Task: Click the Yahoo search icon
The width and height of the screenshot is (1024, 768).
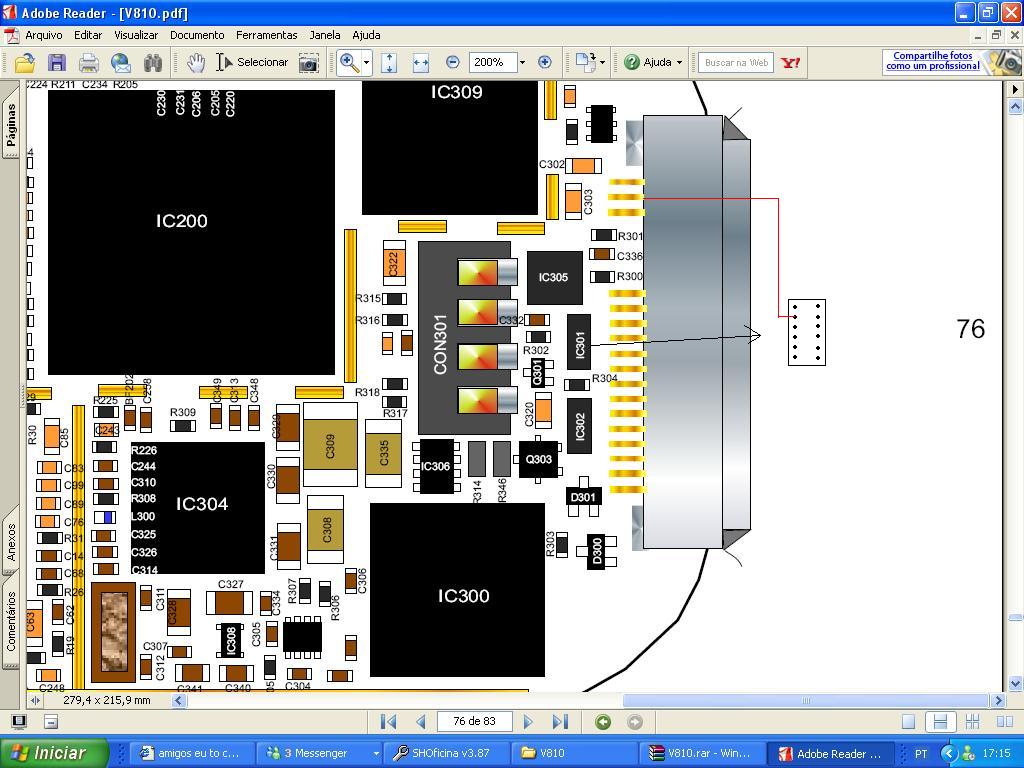Action: pyautogui.click(x=790, y=63)
